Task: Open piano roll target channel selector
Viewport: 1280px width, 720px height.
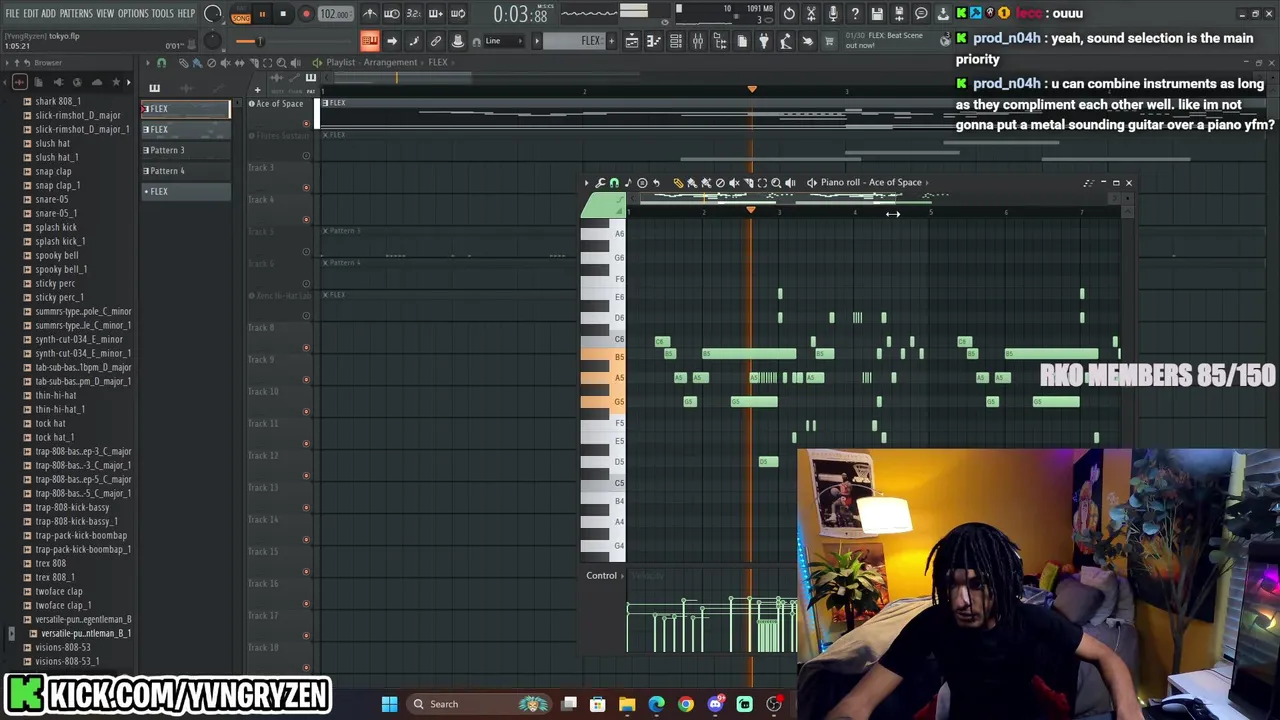Action: click(894, 183)
